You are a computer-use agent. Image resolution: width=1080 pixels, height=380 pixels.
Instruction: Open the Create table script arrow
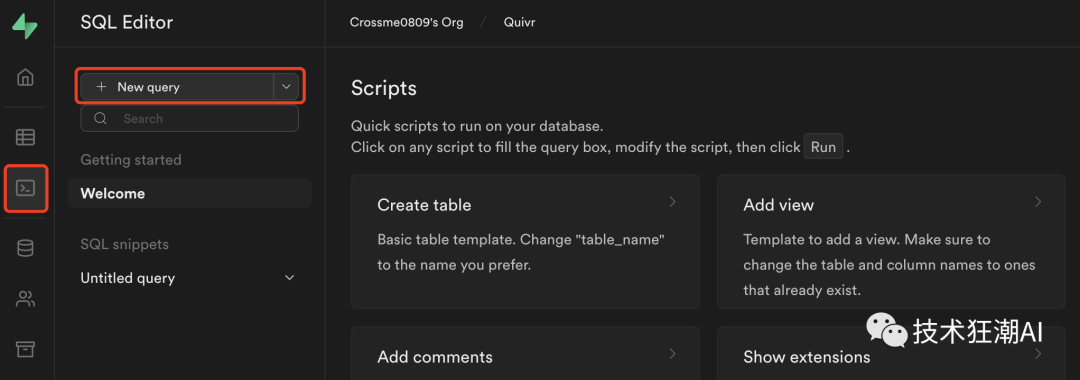673,202
